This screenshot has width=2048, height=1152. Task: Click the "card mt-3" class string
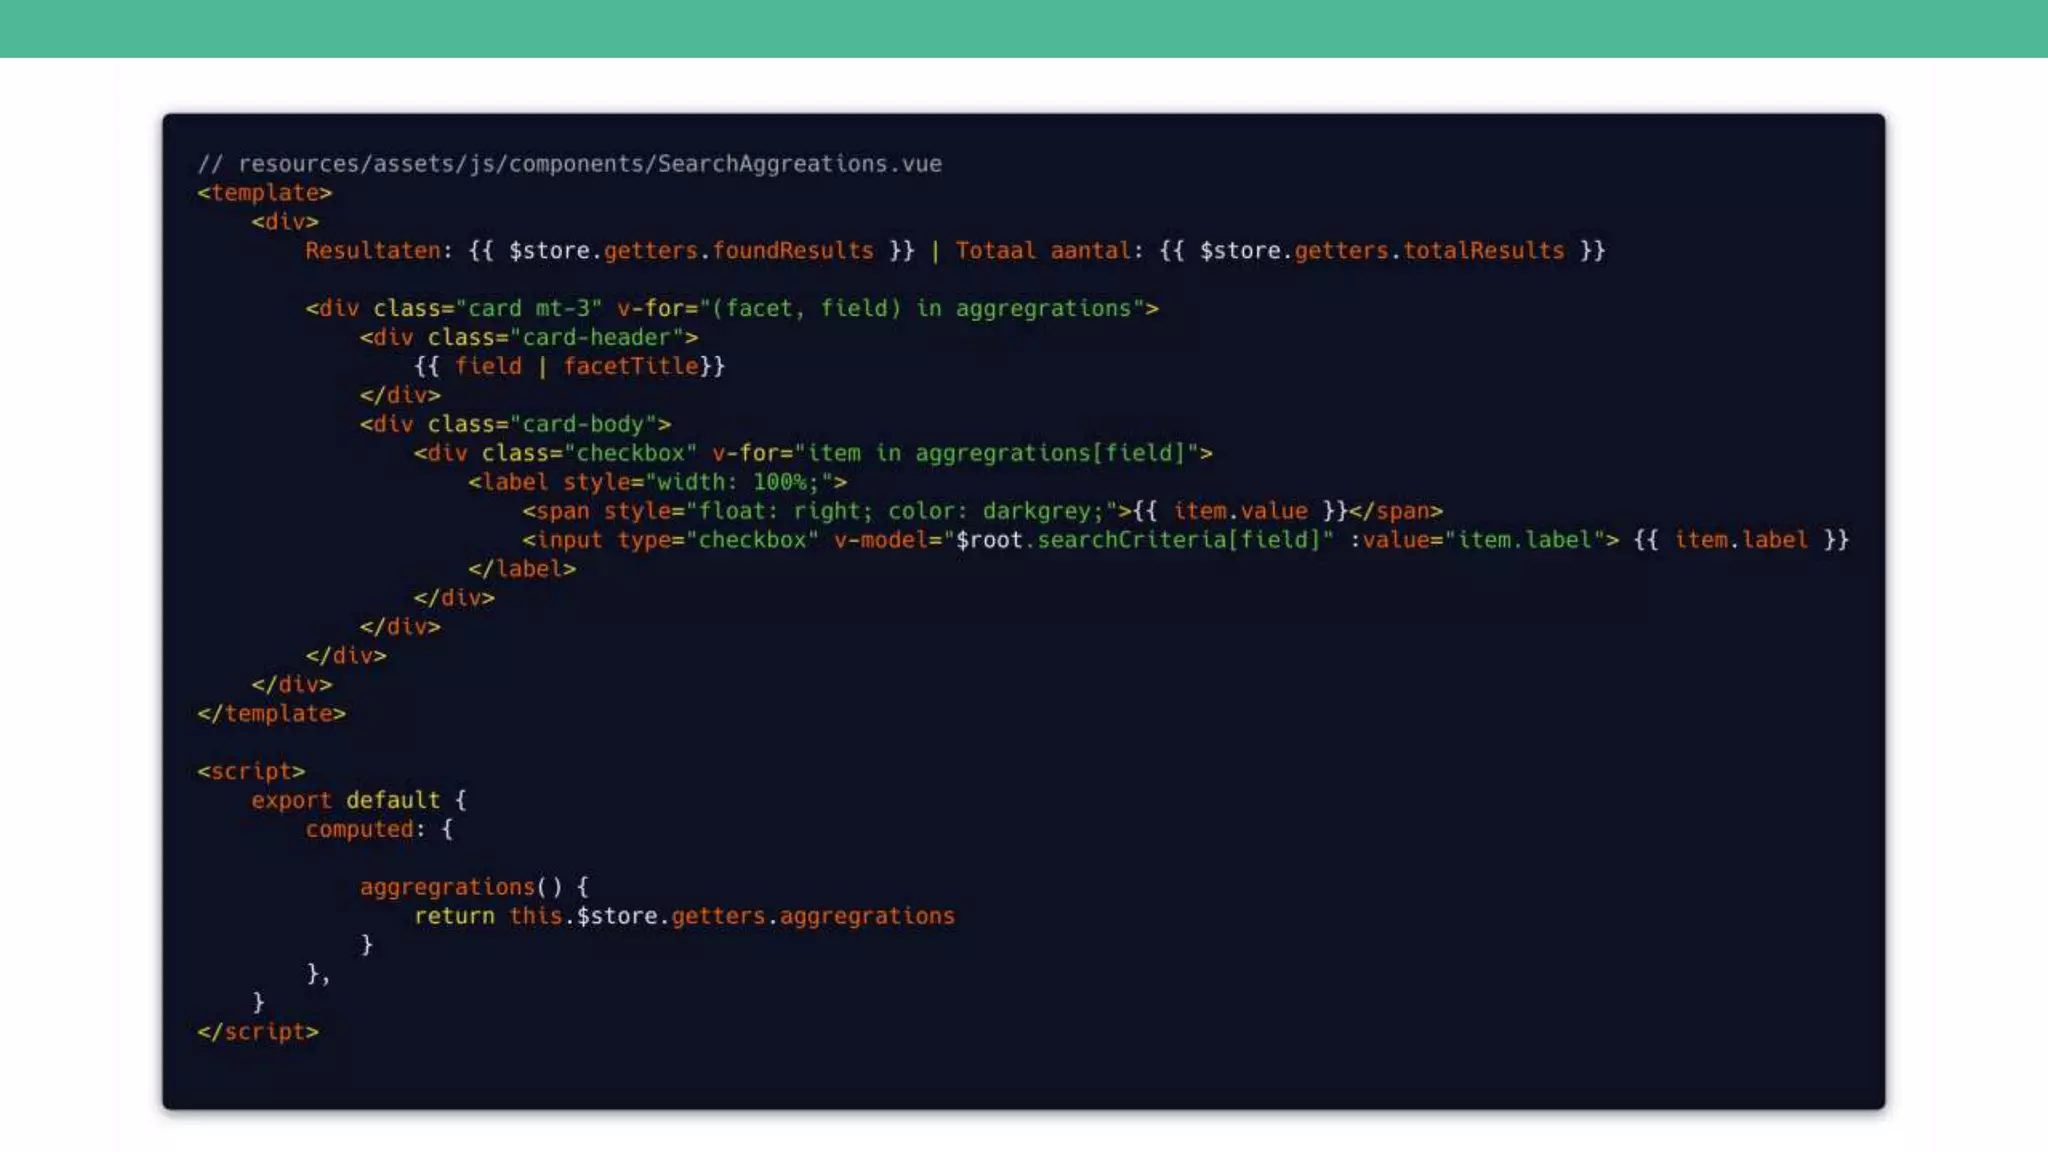[529, 309]
